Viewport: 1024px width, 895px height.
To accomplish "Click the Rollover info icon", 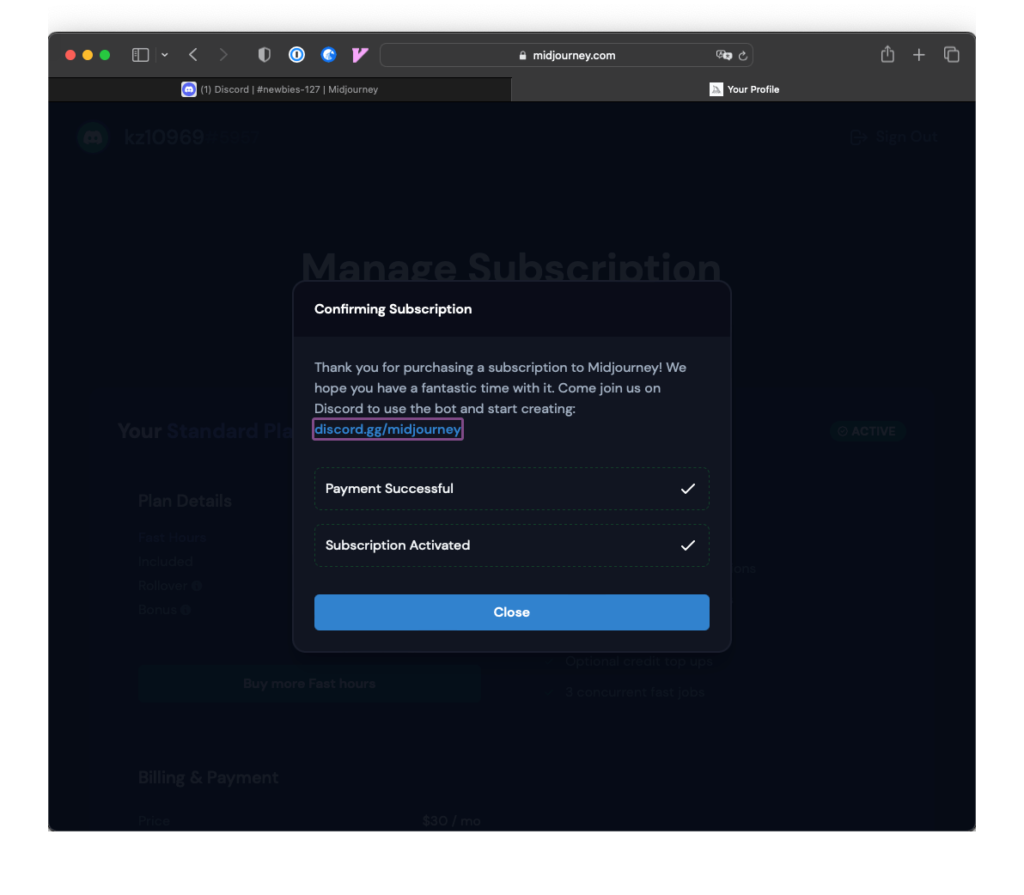I will coord(197,586).
